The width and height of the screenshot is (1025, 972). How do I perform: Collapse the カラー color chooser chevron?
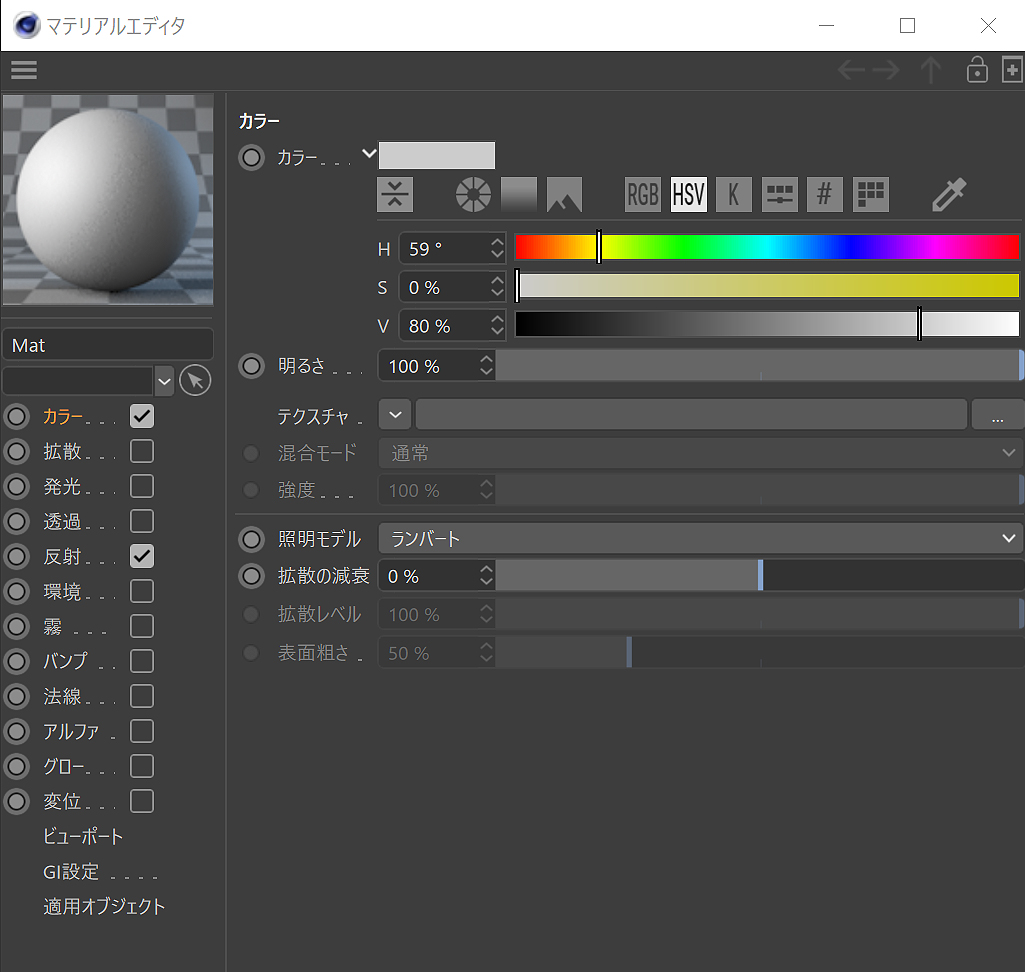pos(369,154)
